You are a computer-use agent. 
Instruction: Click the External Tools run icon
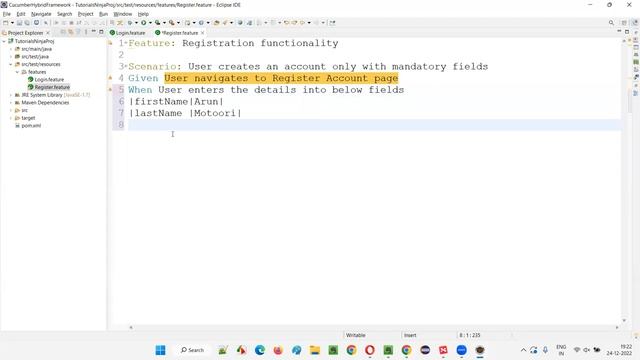click(x=172, y=23)
